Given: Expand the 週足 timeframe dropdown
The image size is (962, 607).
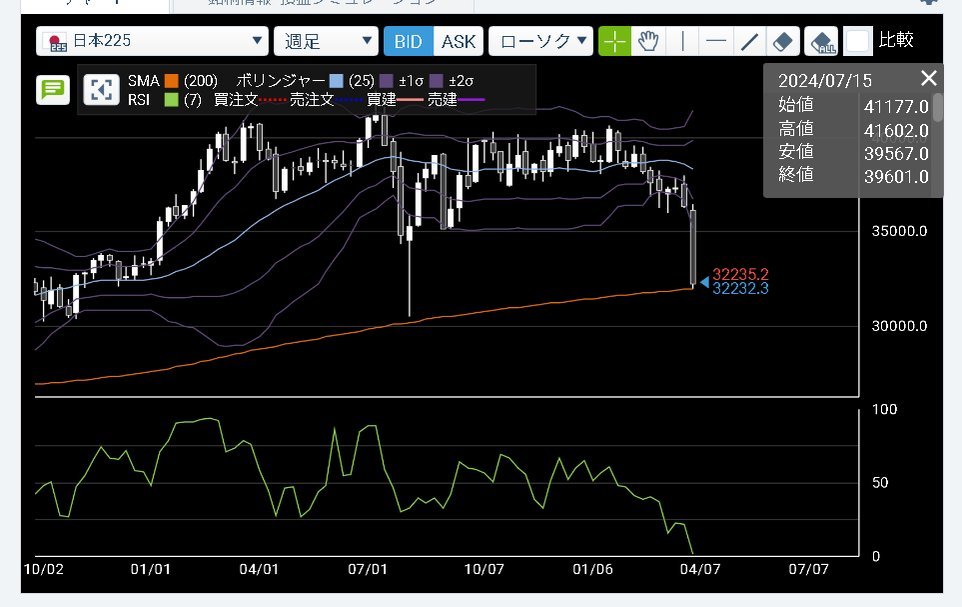Looking at the screenshot, I should [325, 41].
